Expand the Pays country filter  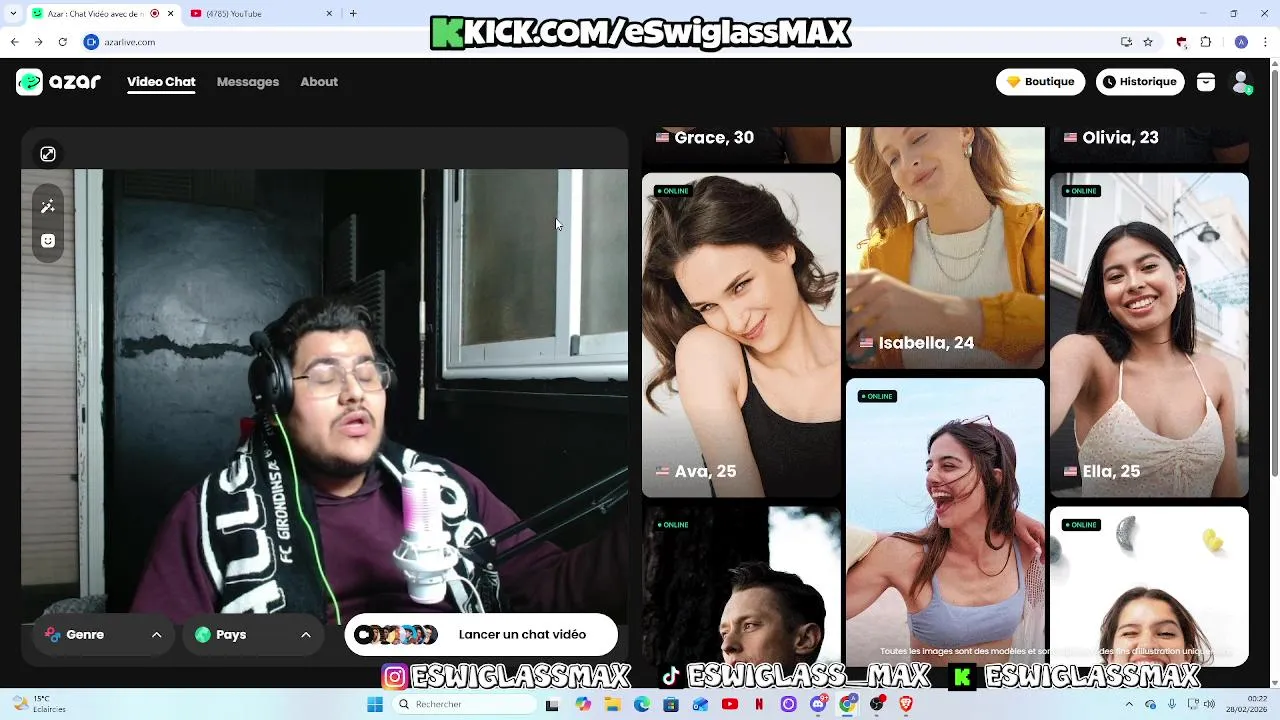[252, 635]
